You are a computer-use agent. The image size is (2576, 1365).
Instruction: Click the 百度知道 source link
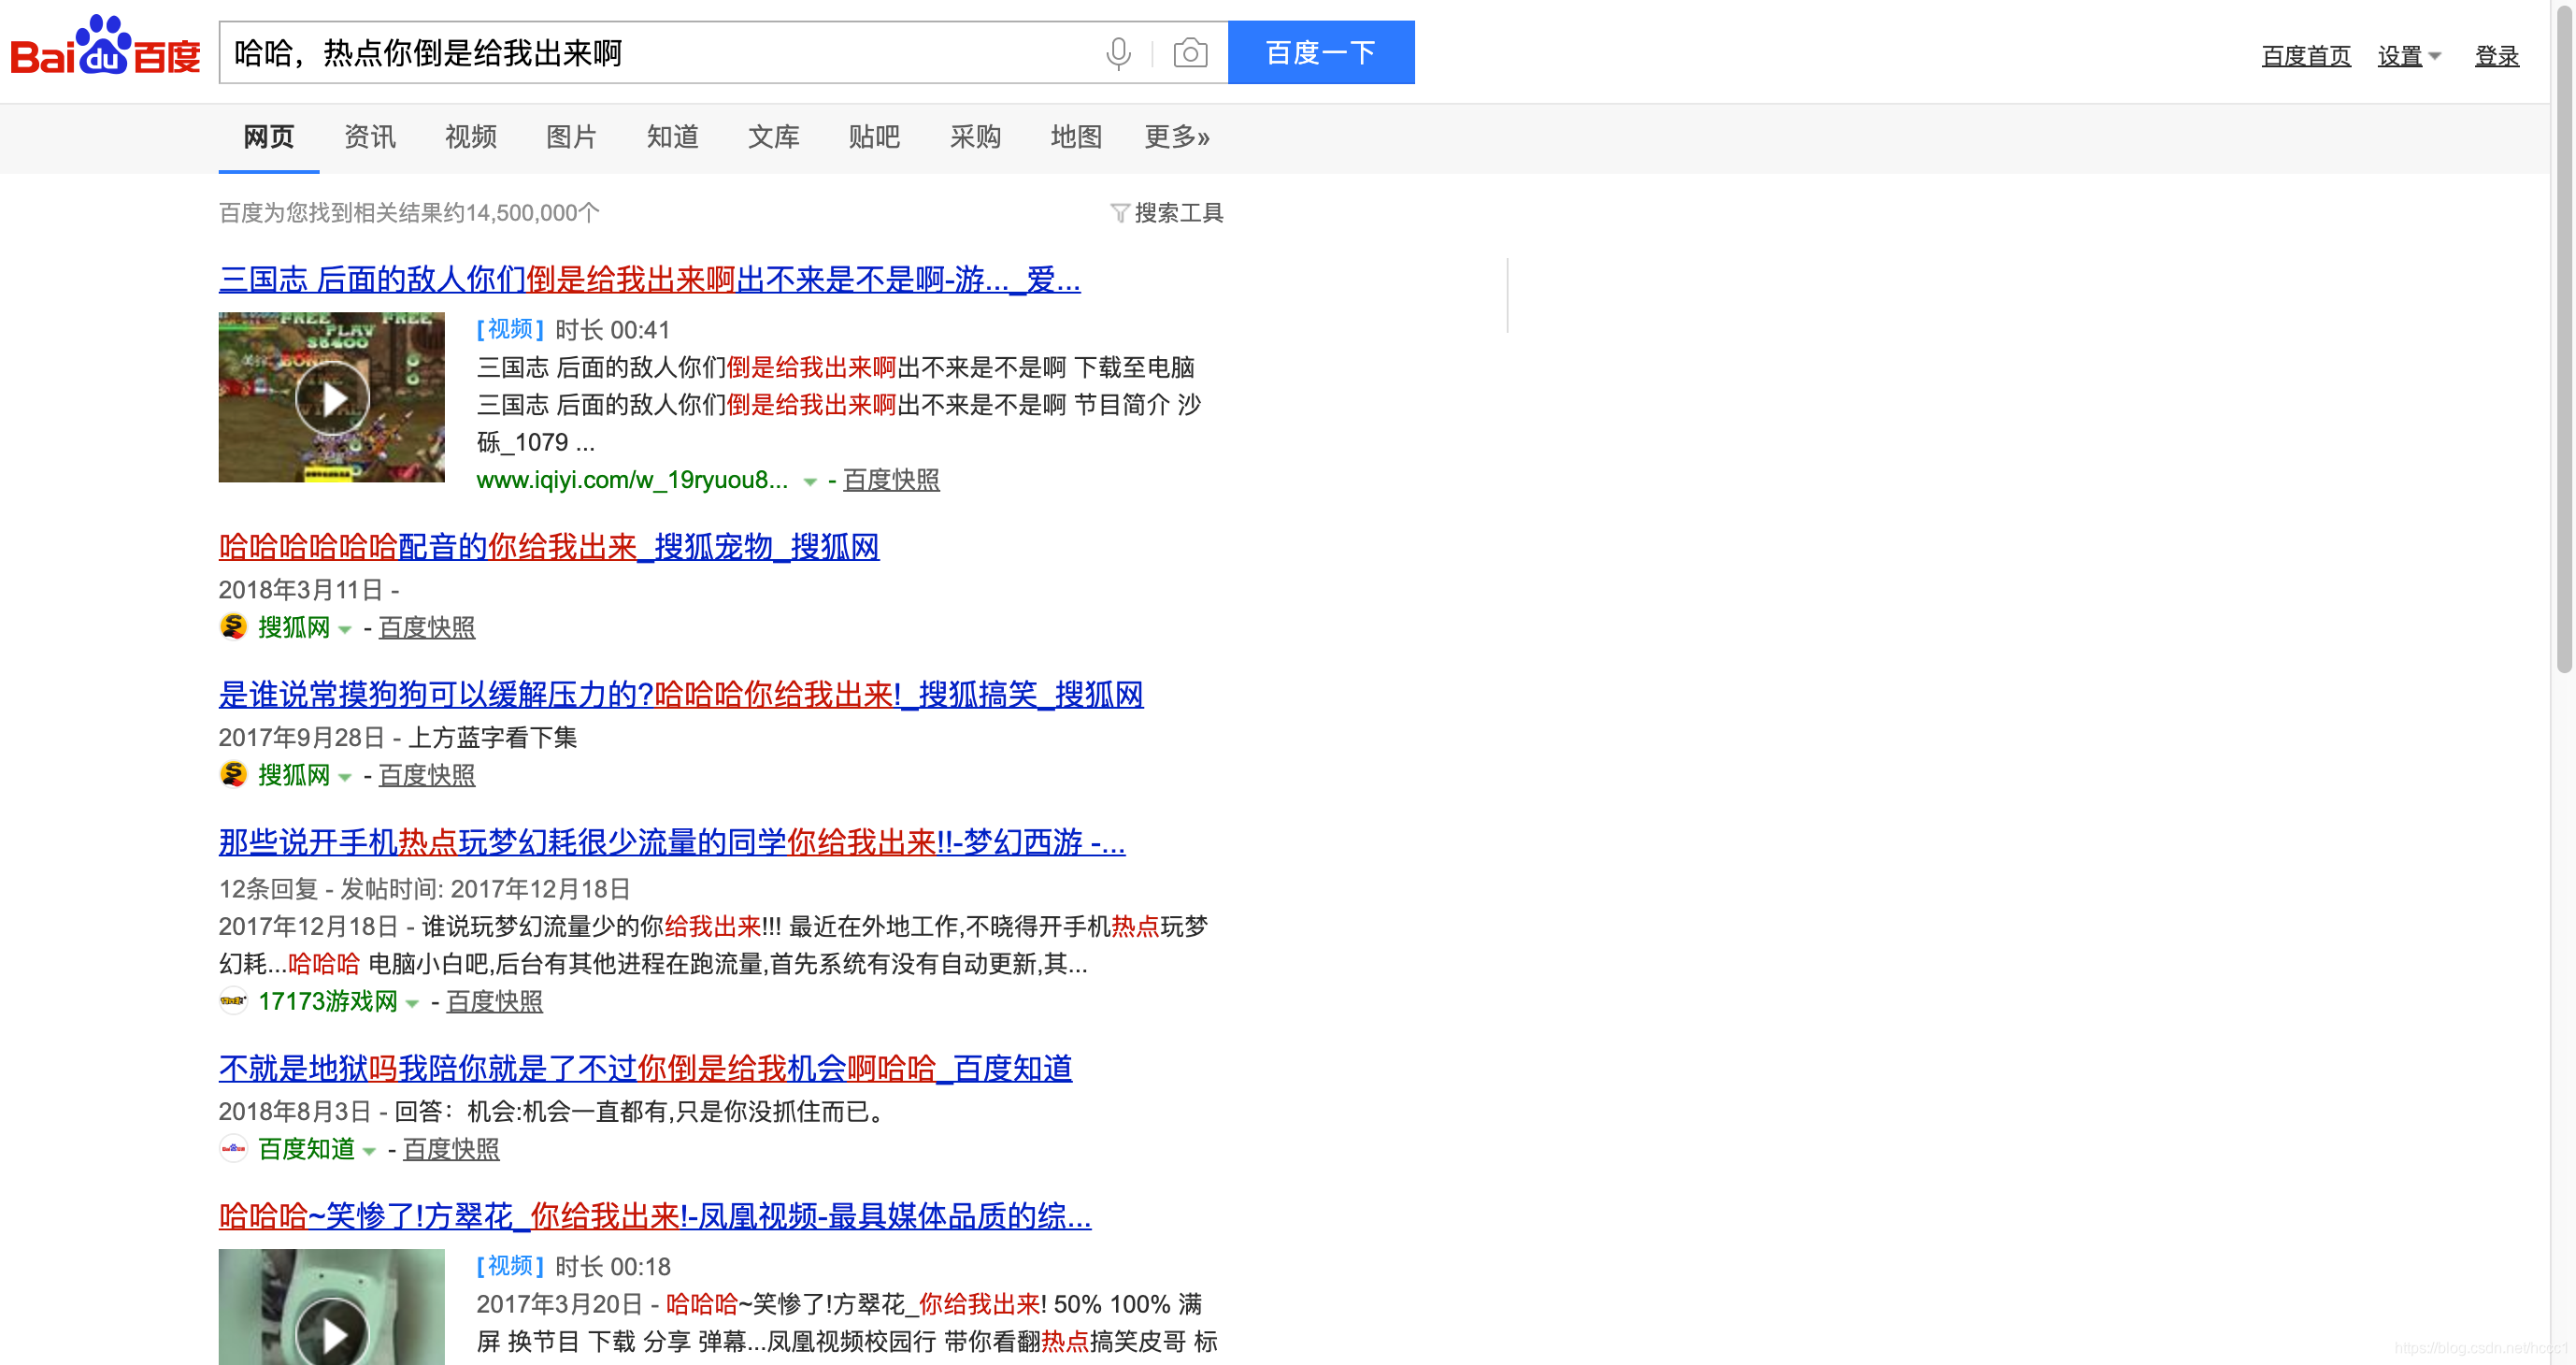tap(306, 1150)
